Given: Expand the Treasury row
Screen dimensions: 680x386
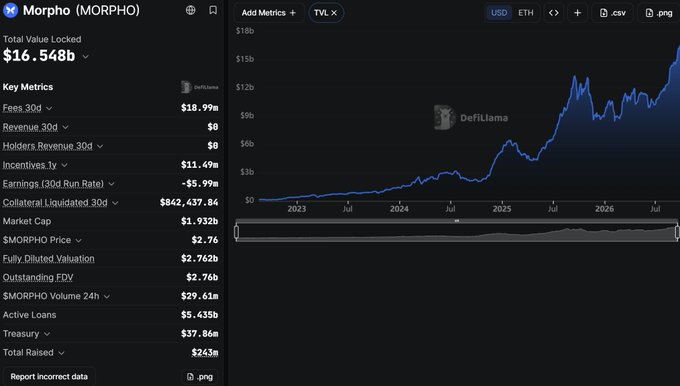Looking at the screenshot, I should point(47,334).
